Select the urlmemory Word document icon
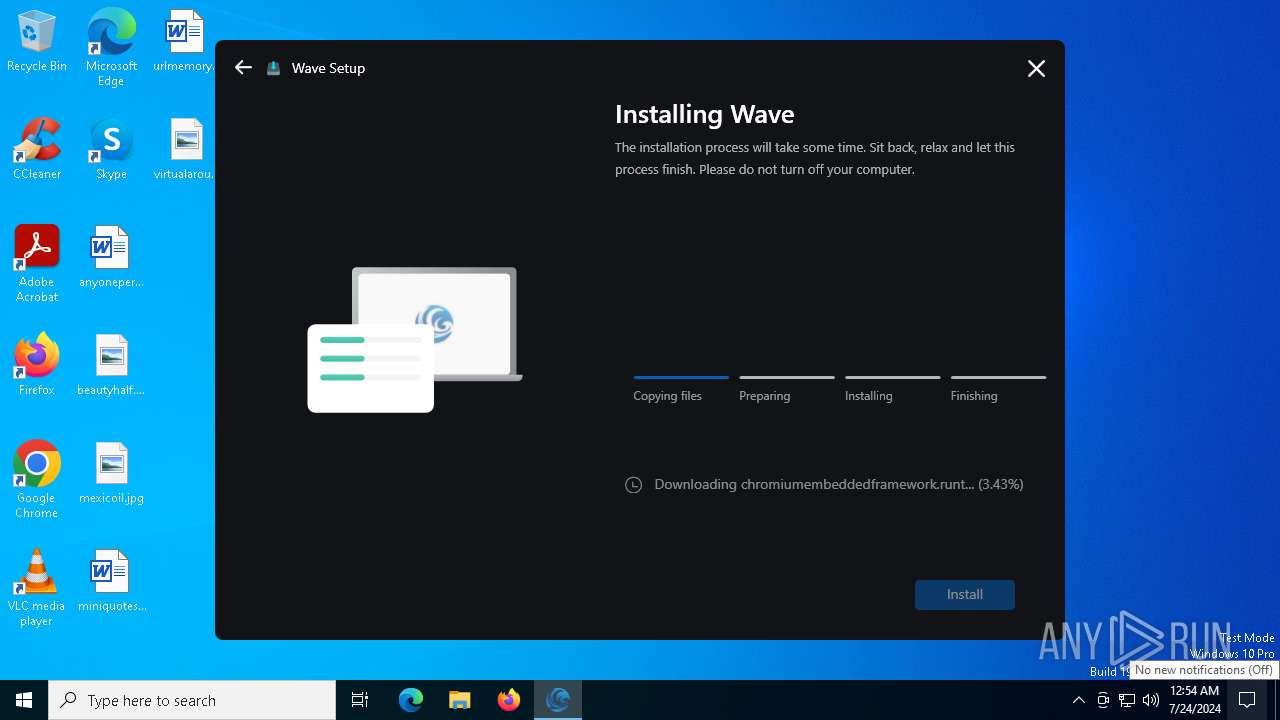 [x=184, y=42]
